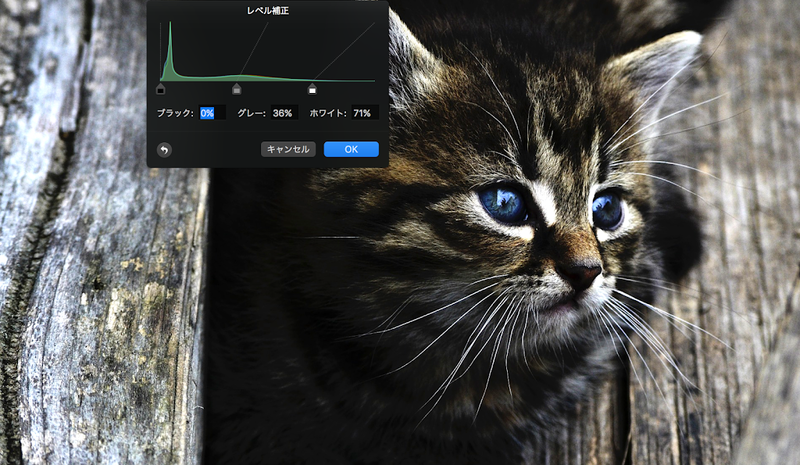Click the flat right end of histogram
This screenshot has width=800, height=465.
pyautogui.click(x=360, y=79)
